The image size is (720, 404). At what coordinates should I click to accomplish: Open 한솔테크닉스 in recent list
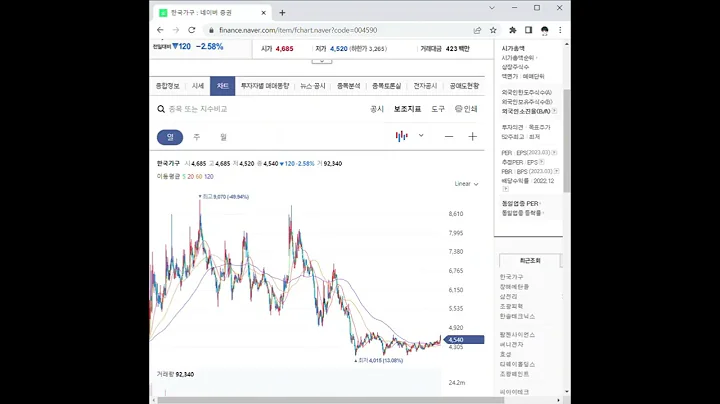517,316
